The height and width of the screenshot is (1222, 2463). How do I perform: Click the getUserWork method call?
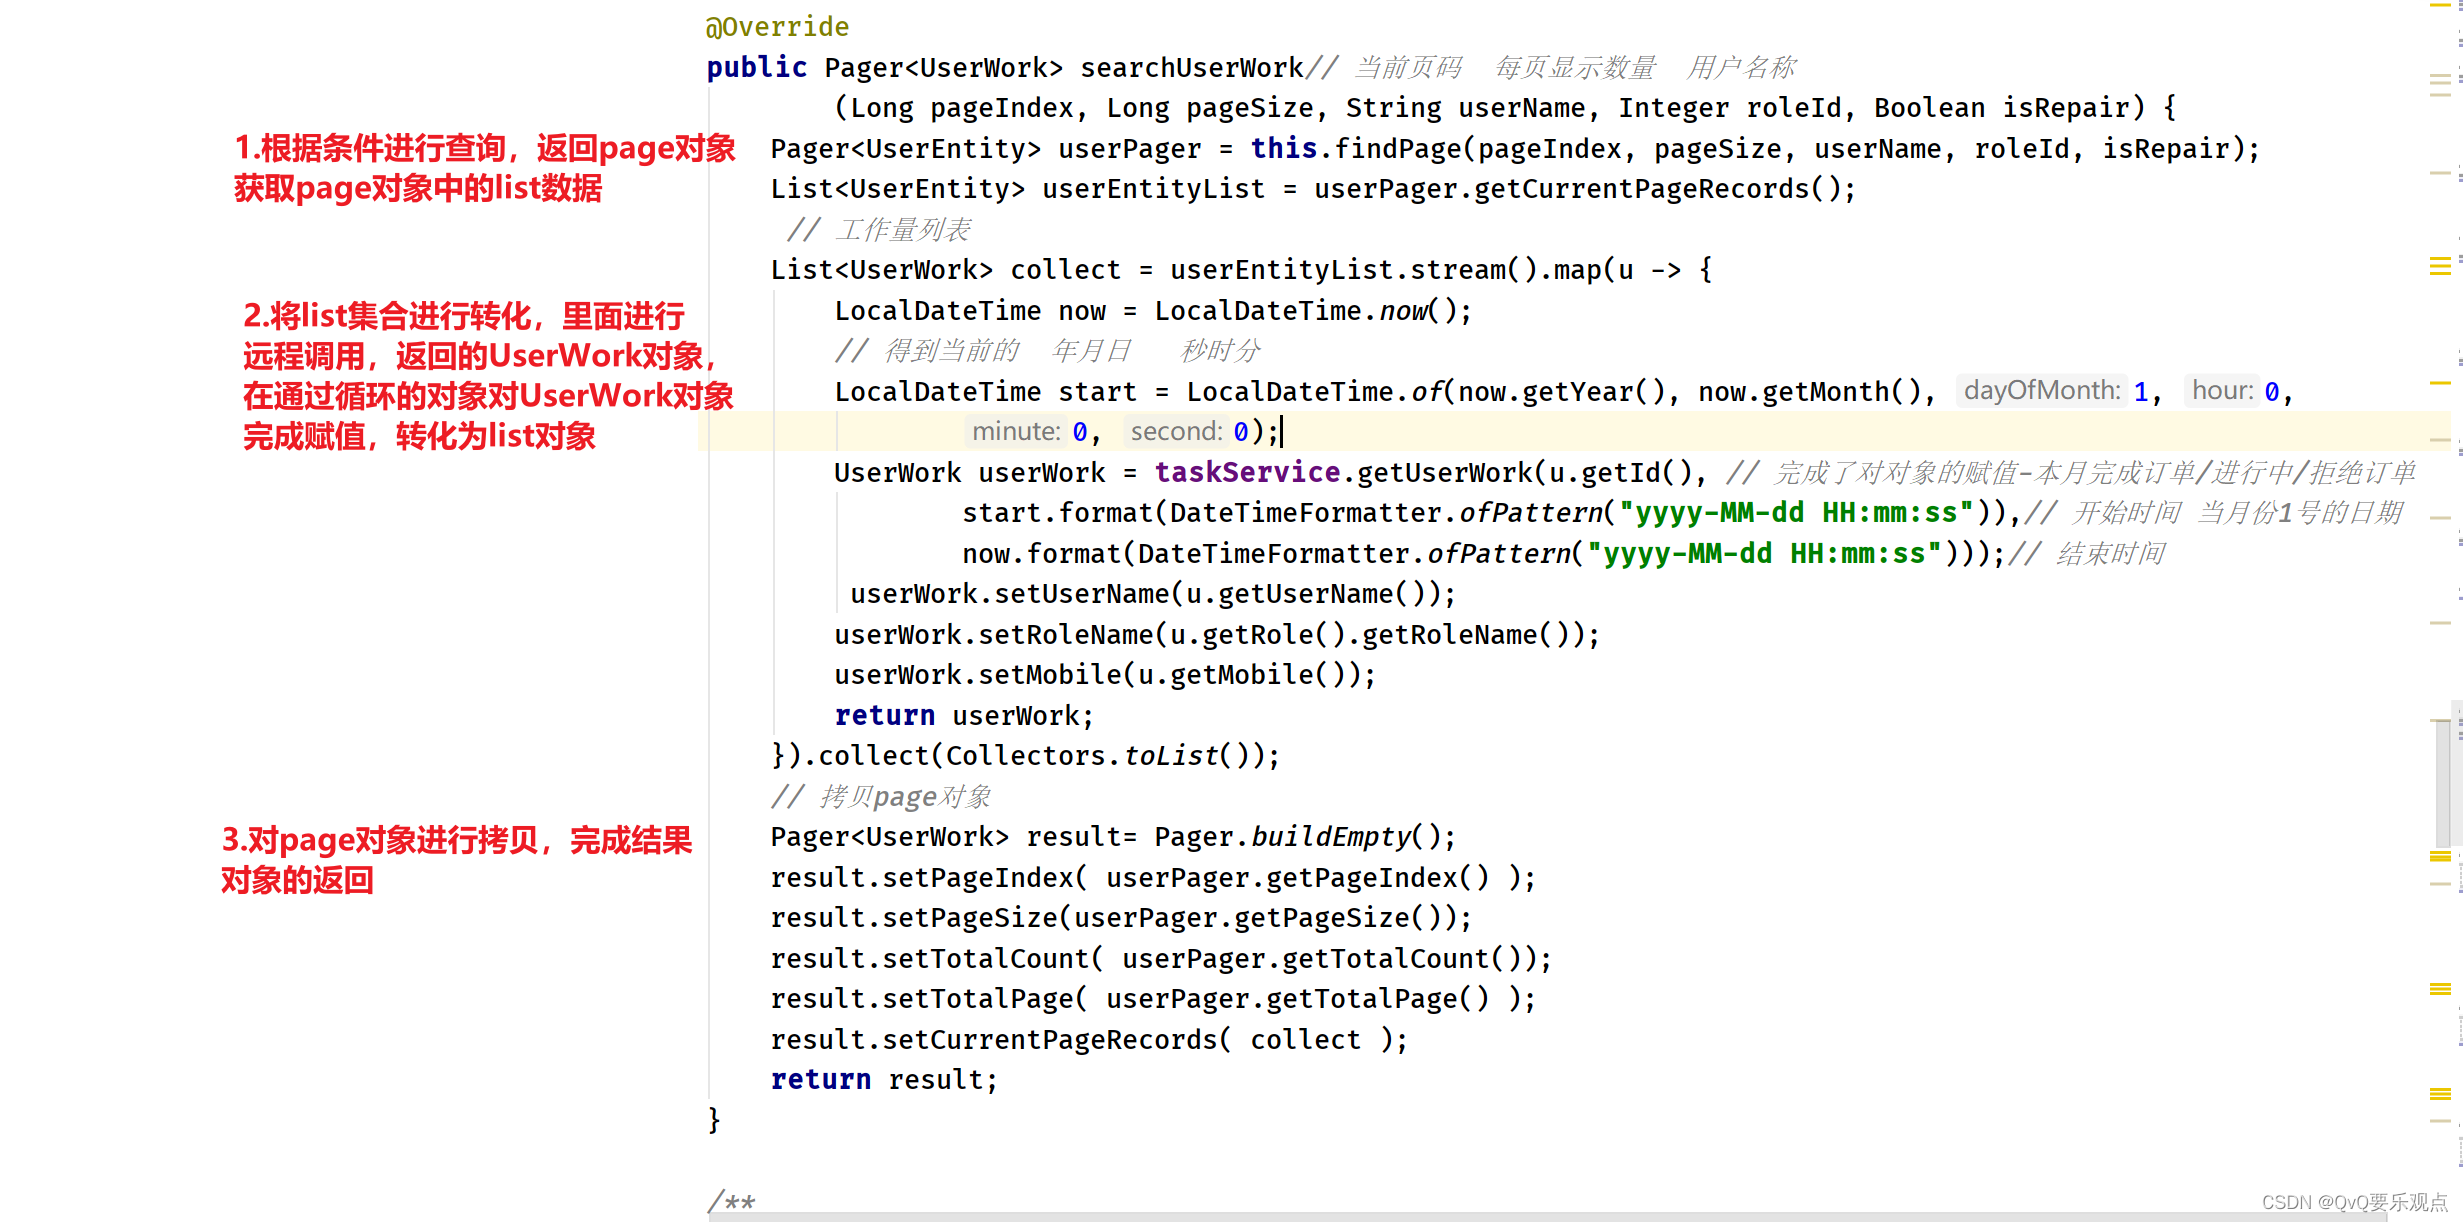[x=1444, y=472]
